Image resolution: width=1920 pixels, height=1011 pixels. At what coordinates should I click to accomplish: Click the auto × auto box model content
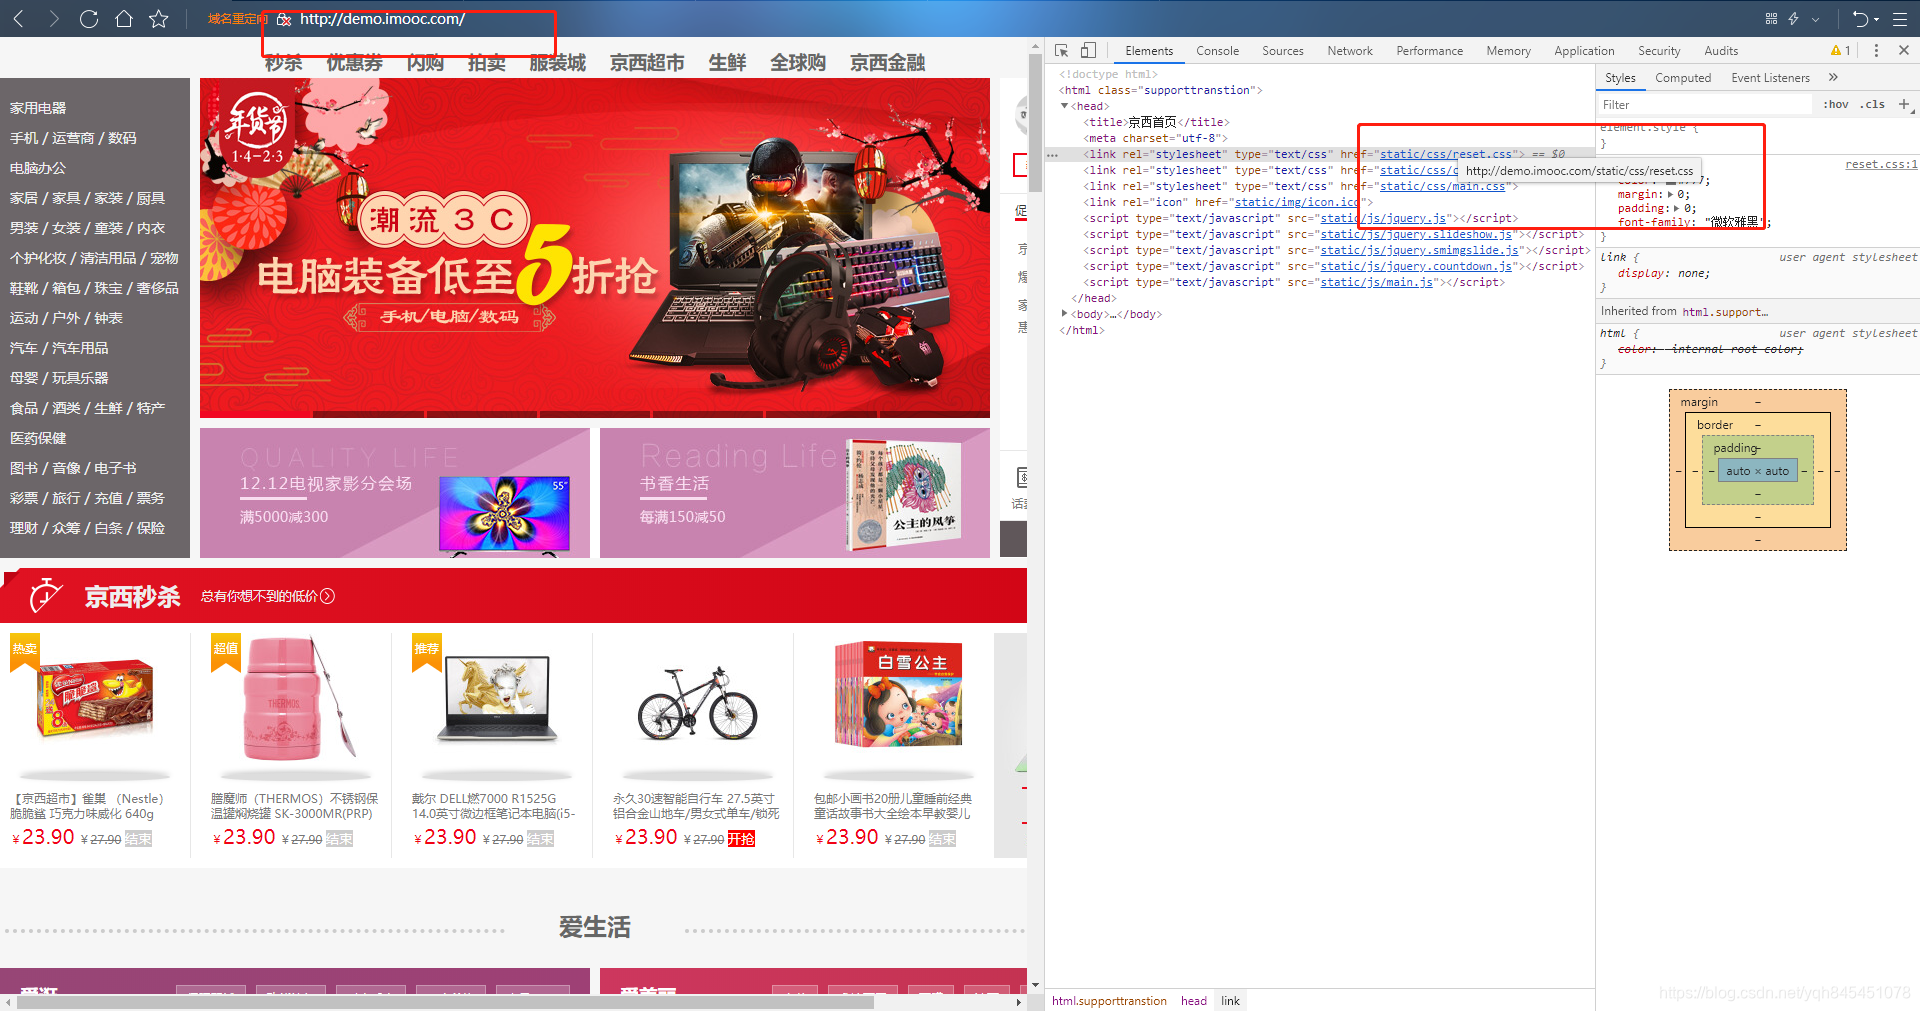click(x=1757, y=471)
